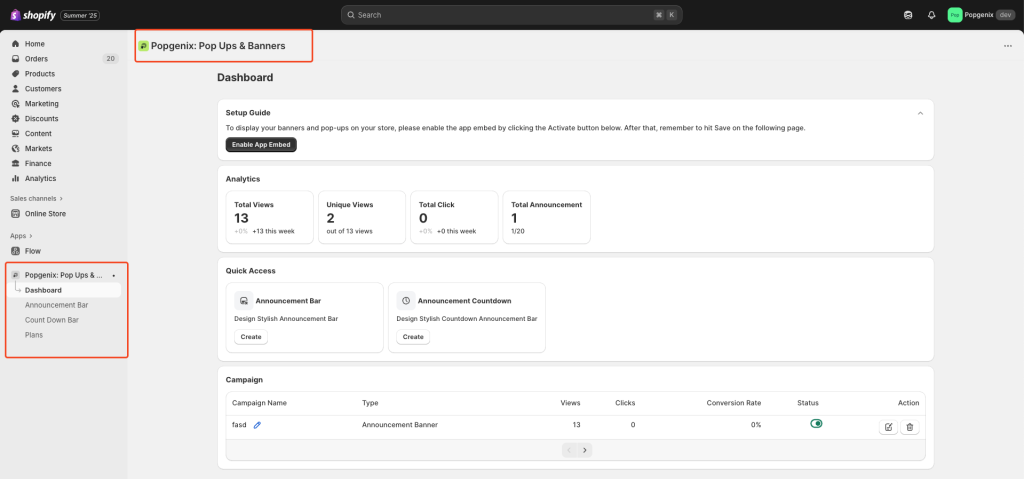The height and width of the screenshot is (479, 1024).
Task: Click Popgenix app icon in sidebar
Action: pos(16,275)
